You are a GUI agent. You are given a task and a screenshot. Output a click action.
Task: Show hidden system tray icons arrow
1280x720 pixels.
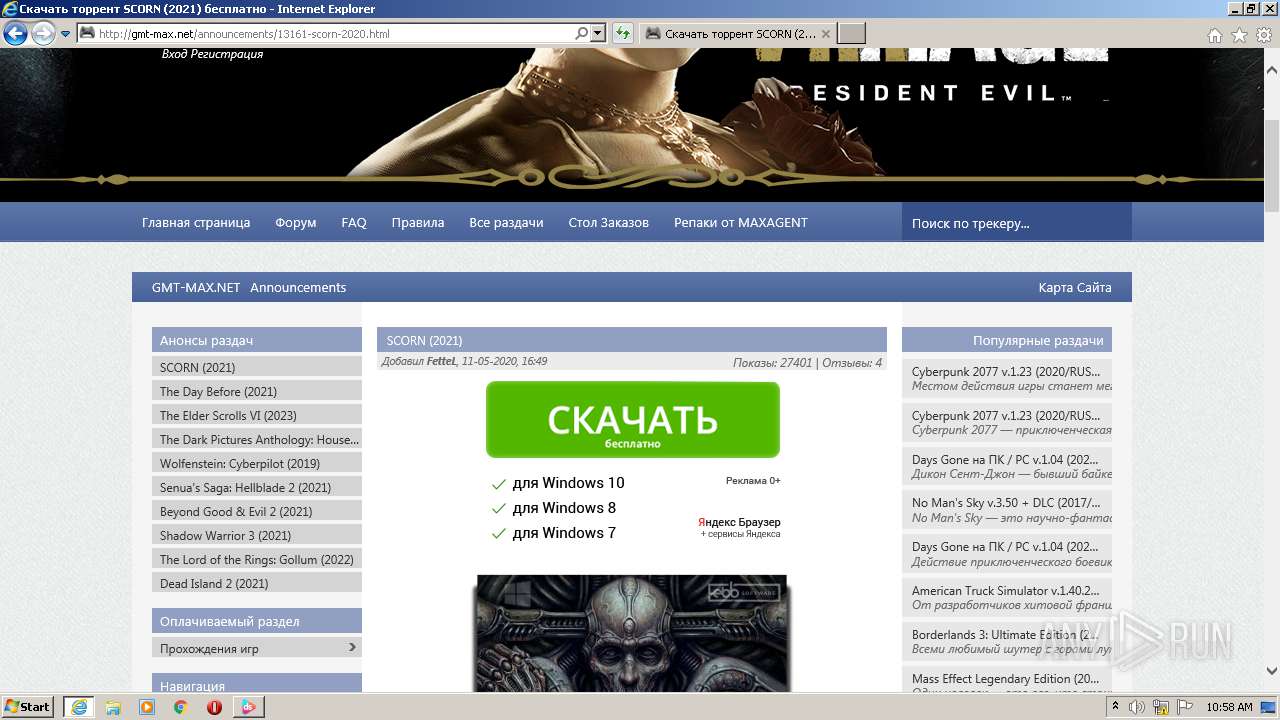[1115, 706]
